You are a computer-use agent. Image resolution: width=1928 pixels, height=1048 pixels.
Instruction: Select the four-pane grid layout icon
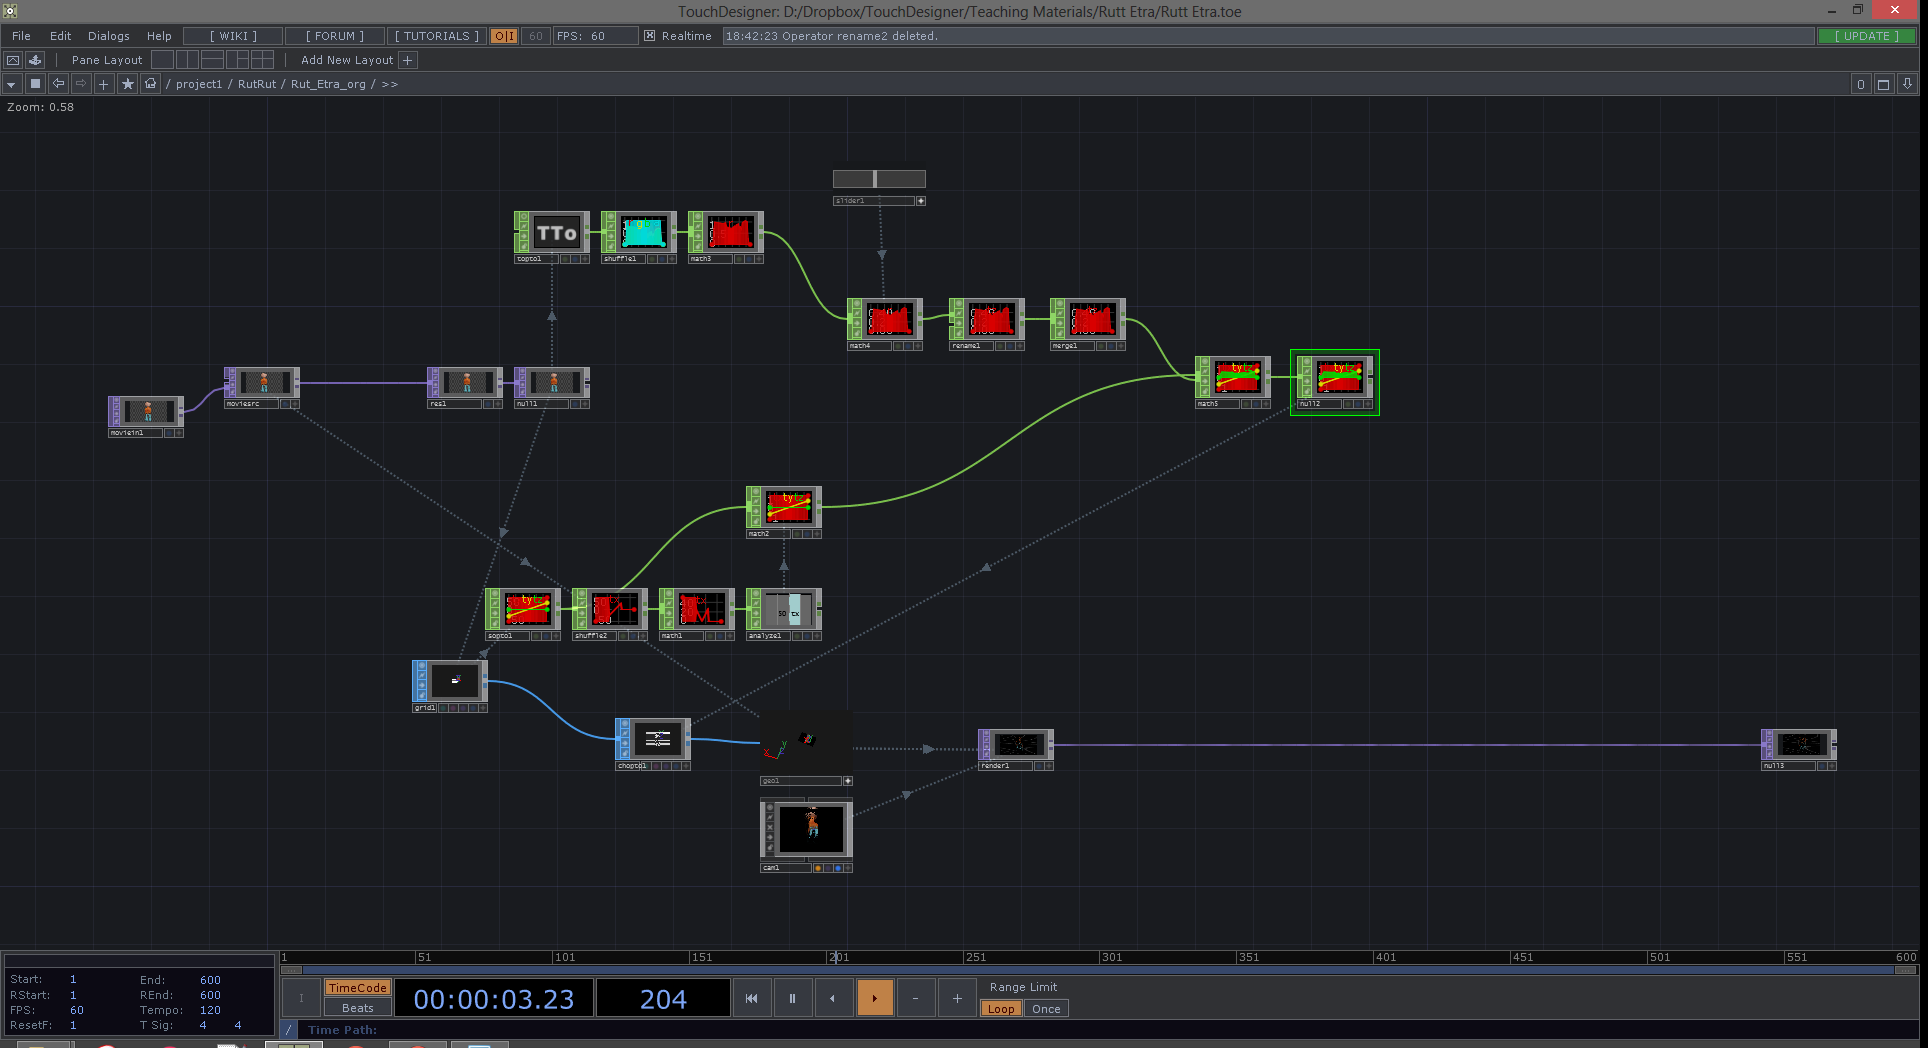262,60
